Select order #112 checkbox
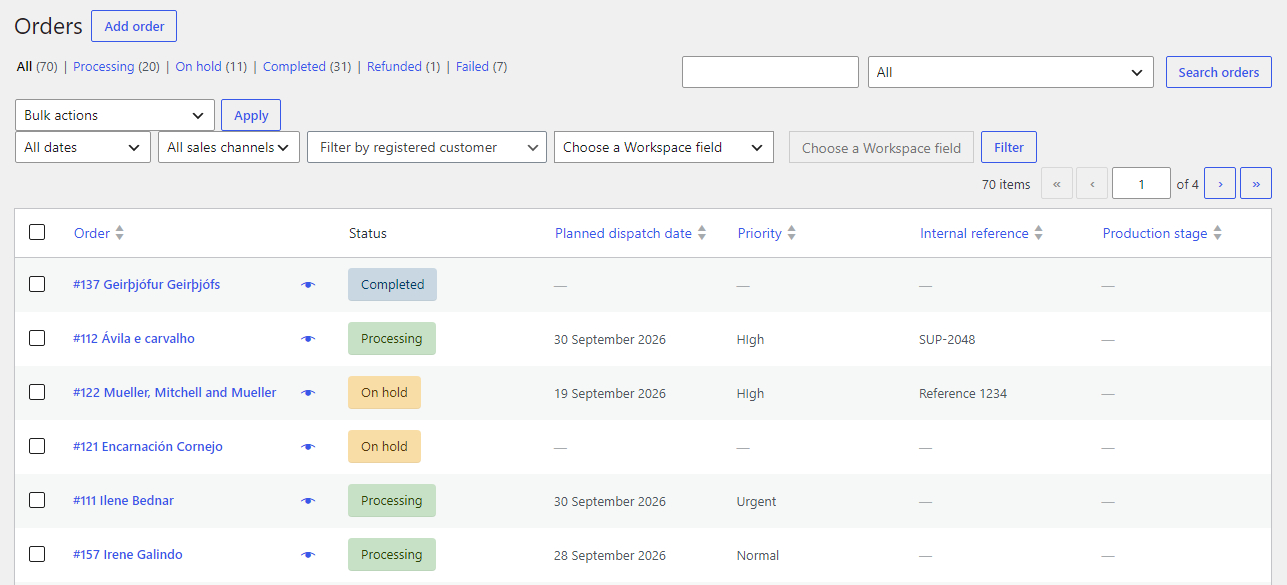Image resolution: width=1287 pixels, height=585 pixels. pos(37,338)
